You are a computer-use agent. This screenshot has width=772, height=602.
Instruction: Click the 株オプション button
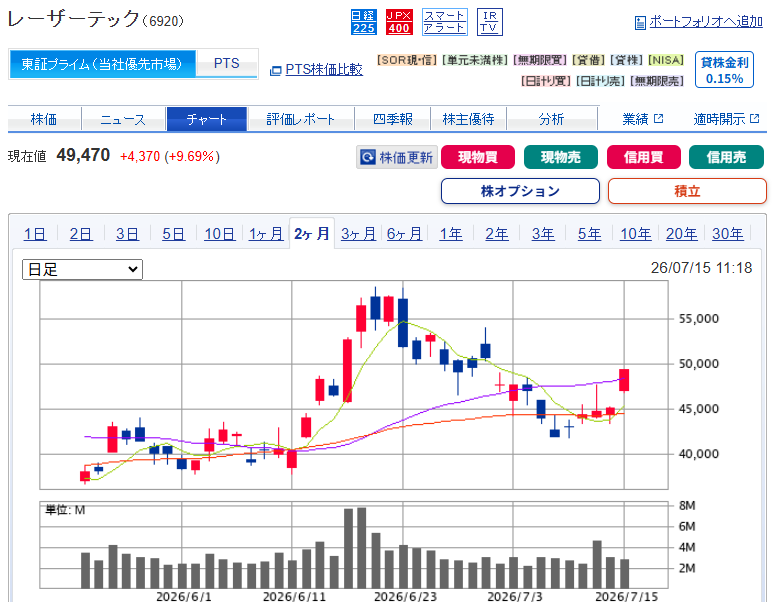click(x=520, y=191)
